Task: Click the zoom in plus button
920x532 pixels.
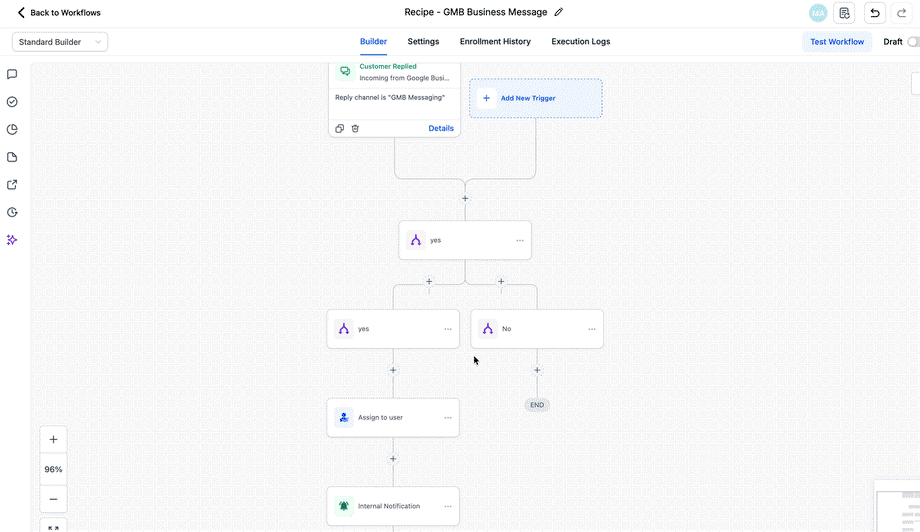Action: [x=53, y=439]
